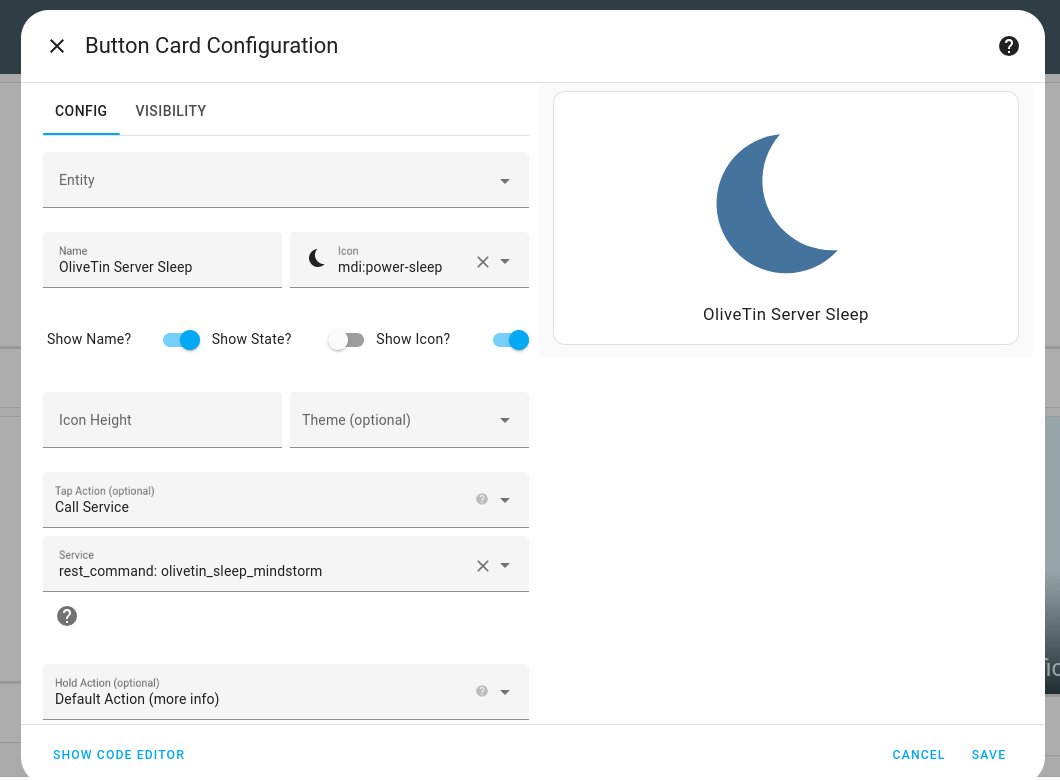Clear the rest_command service field
1060x780 pixels.
point(483,565)
